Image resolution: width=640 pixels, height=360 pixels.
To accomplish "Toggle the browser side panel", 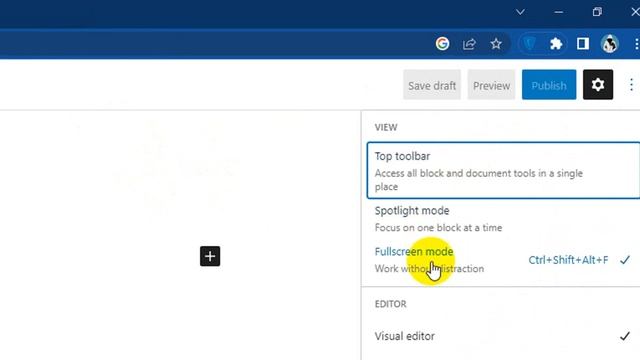I will pos(583,44).
